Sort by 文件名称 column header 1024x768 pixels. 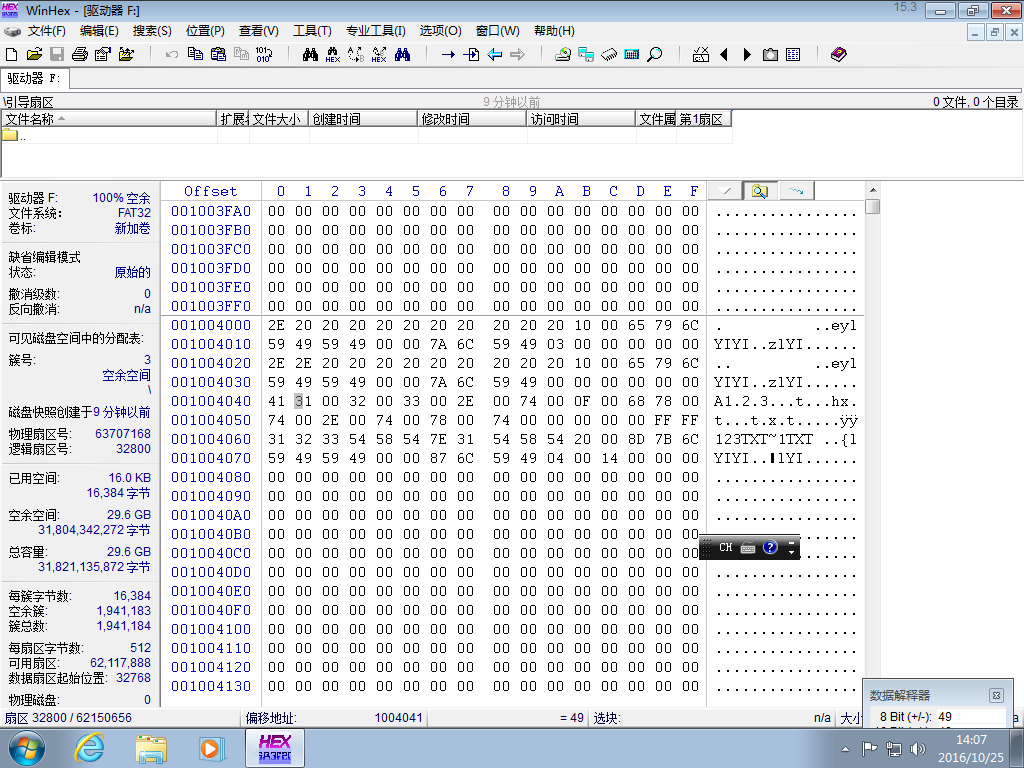click(109, 119)
